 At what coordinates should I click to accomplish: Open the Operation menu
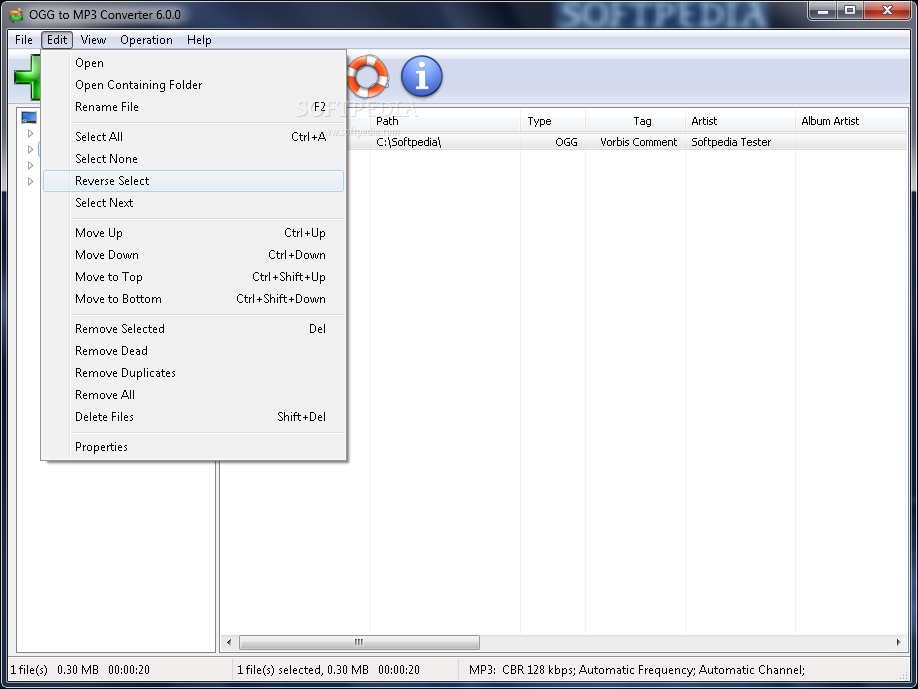click(146, 40)
